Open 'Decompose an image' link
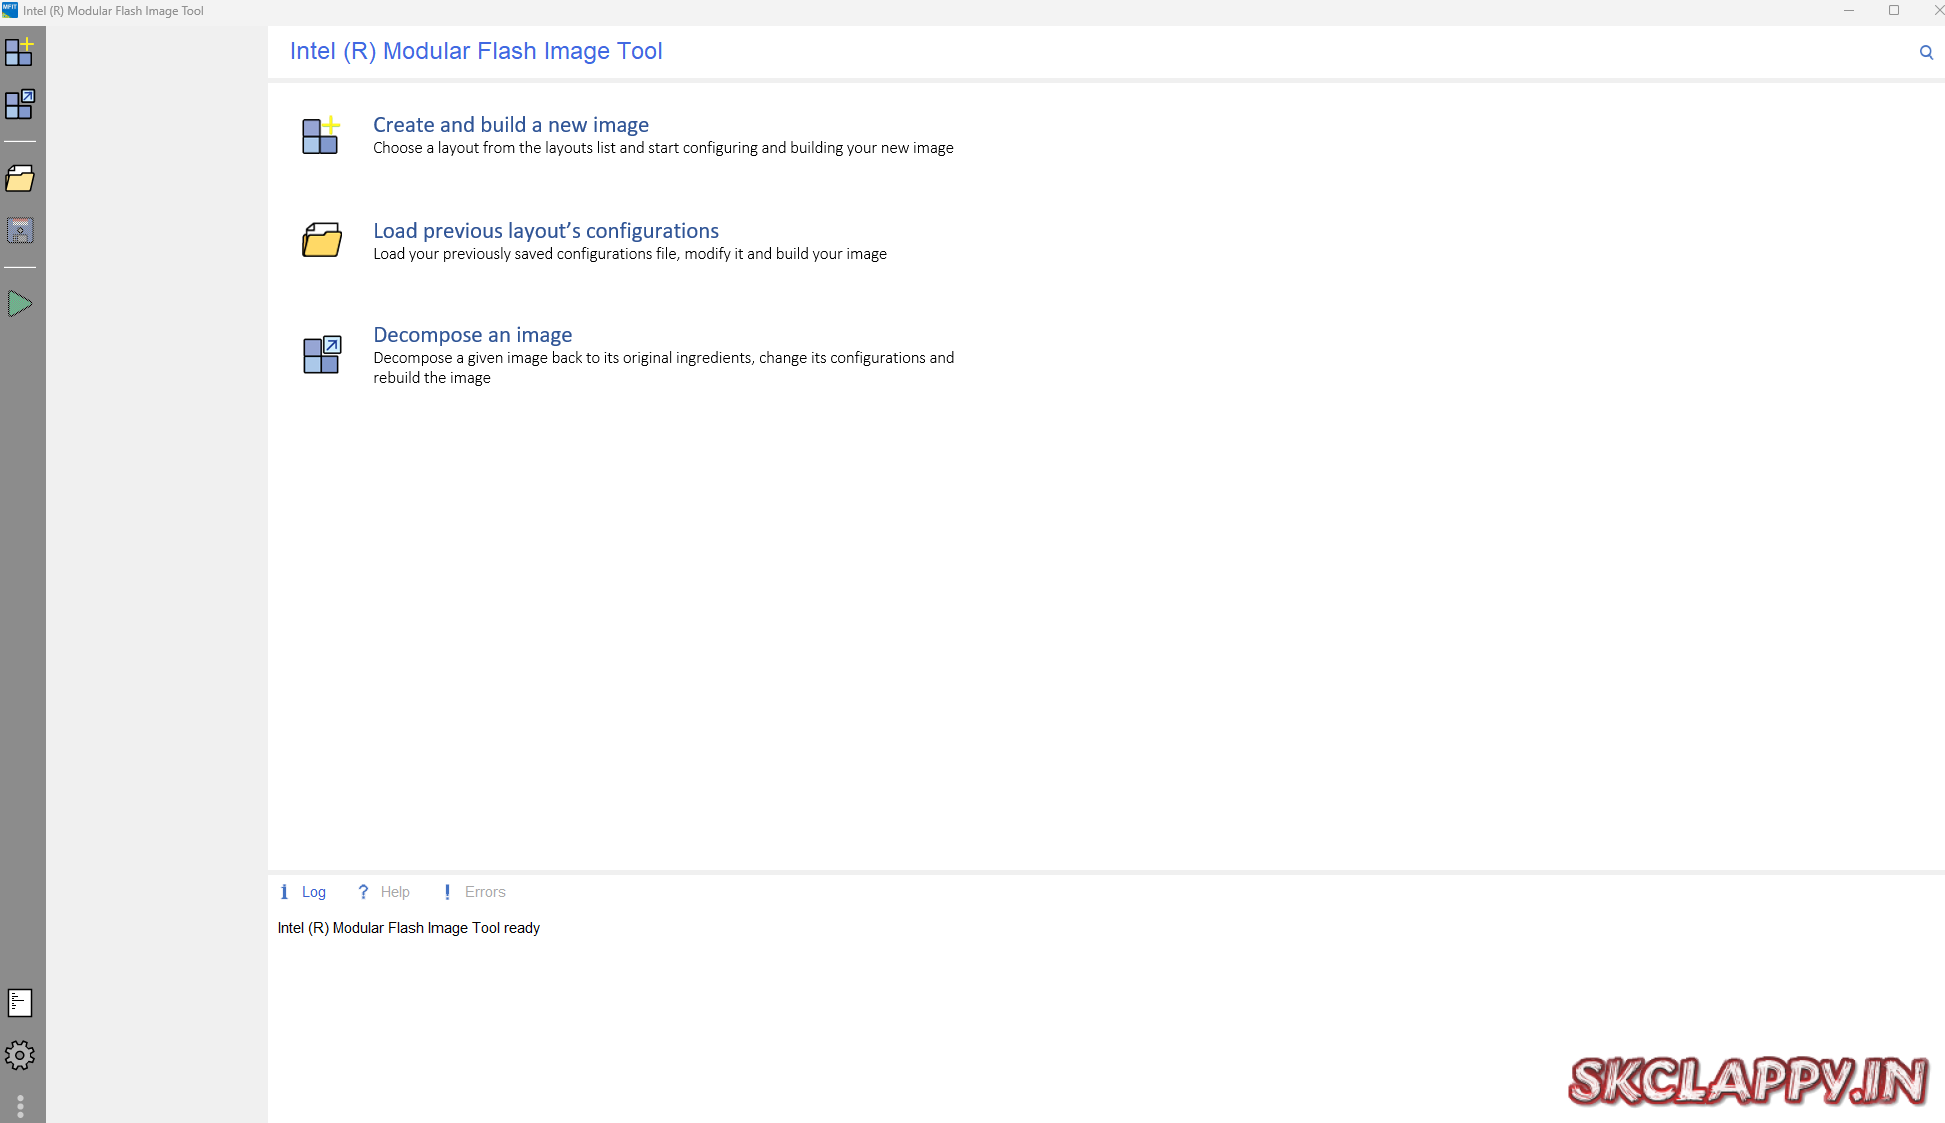This screenshot has width=1945, height=1123. pyautogui.click(x=473, y=335)
